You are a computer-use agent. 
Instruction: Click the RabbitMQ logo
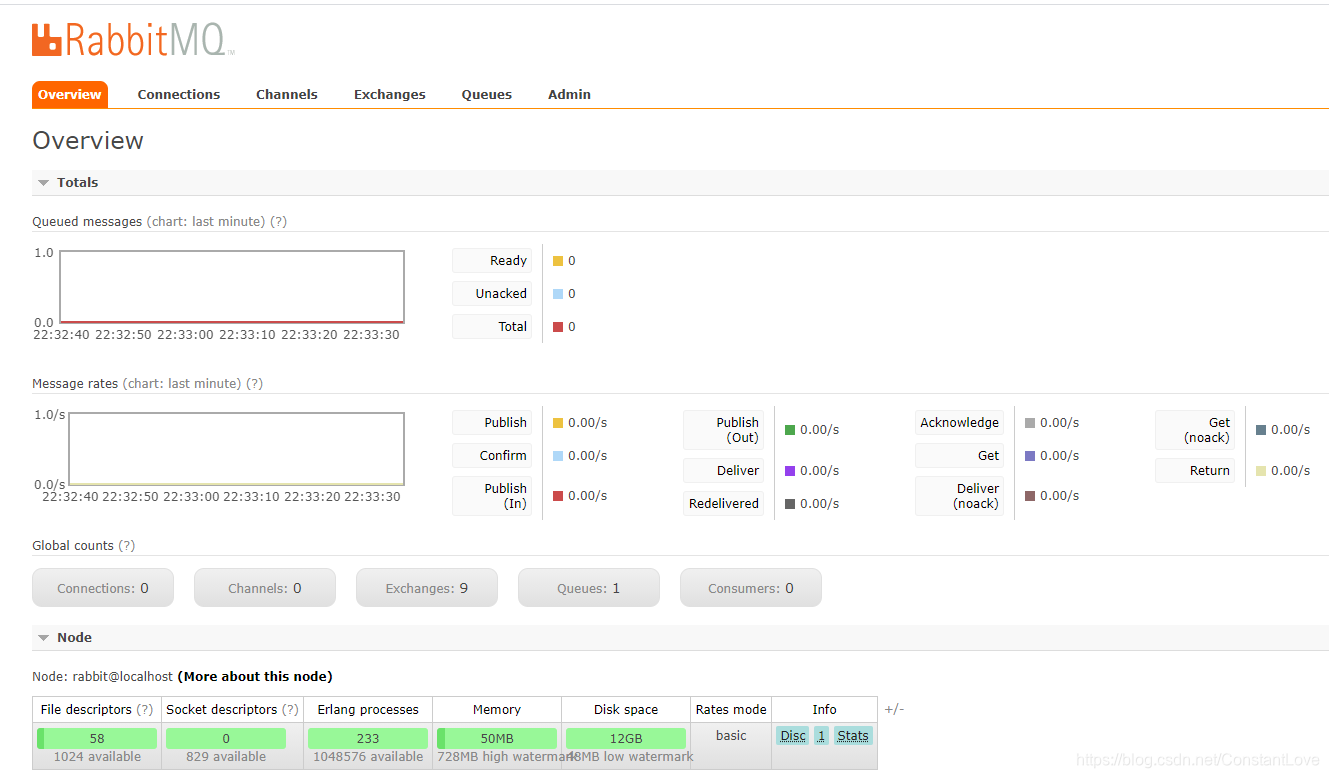133,40
